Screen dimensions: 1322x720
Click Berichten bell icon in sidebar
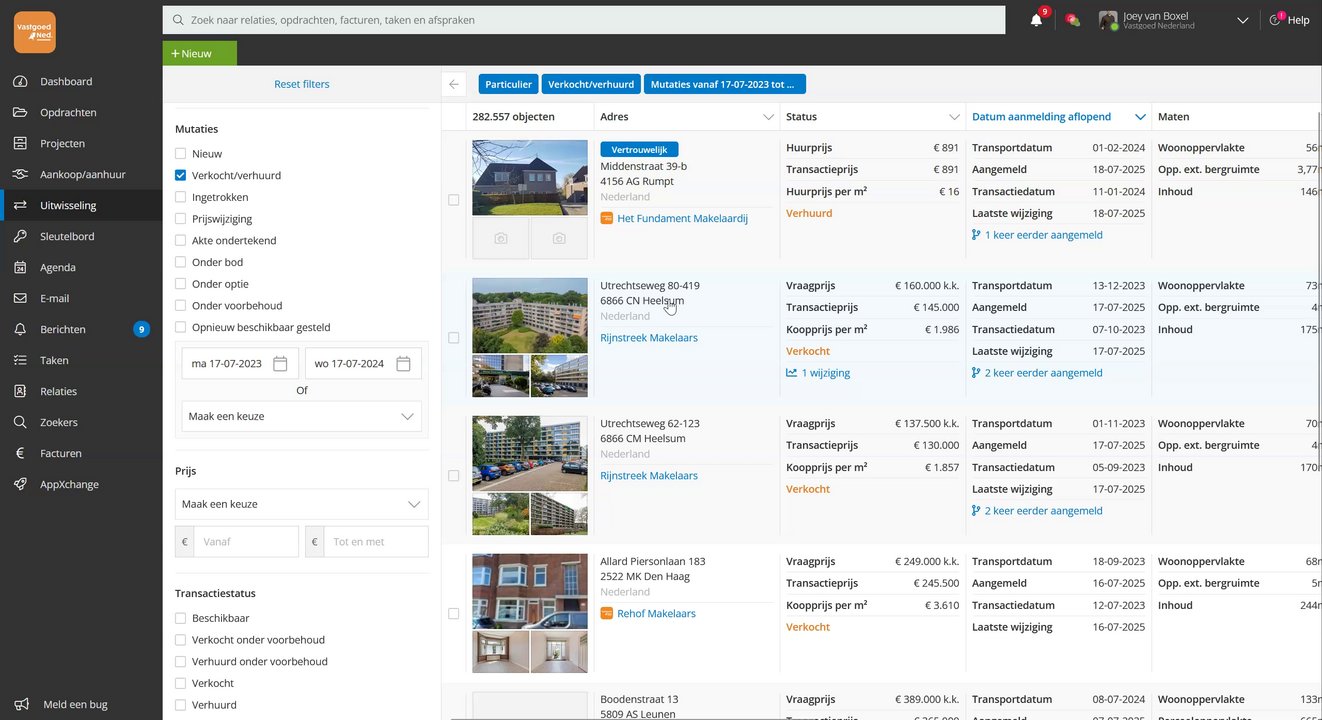[20, 330]
